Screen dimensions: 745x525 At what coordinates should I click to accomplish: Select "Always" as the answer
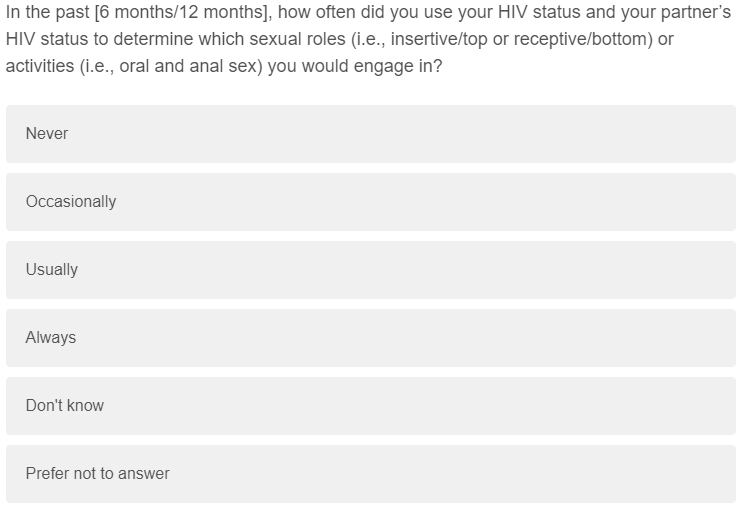(x=370, y=338)
